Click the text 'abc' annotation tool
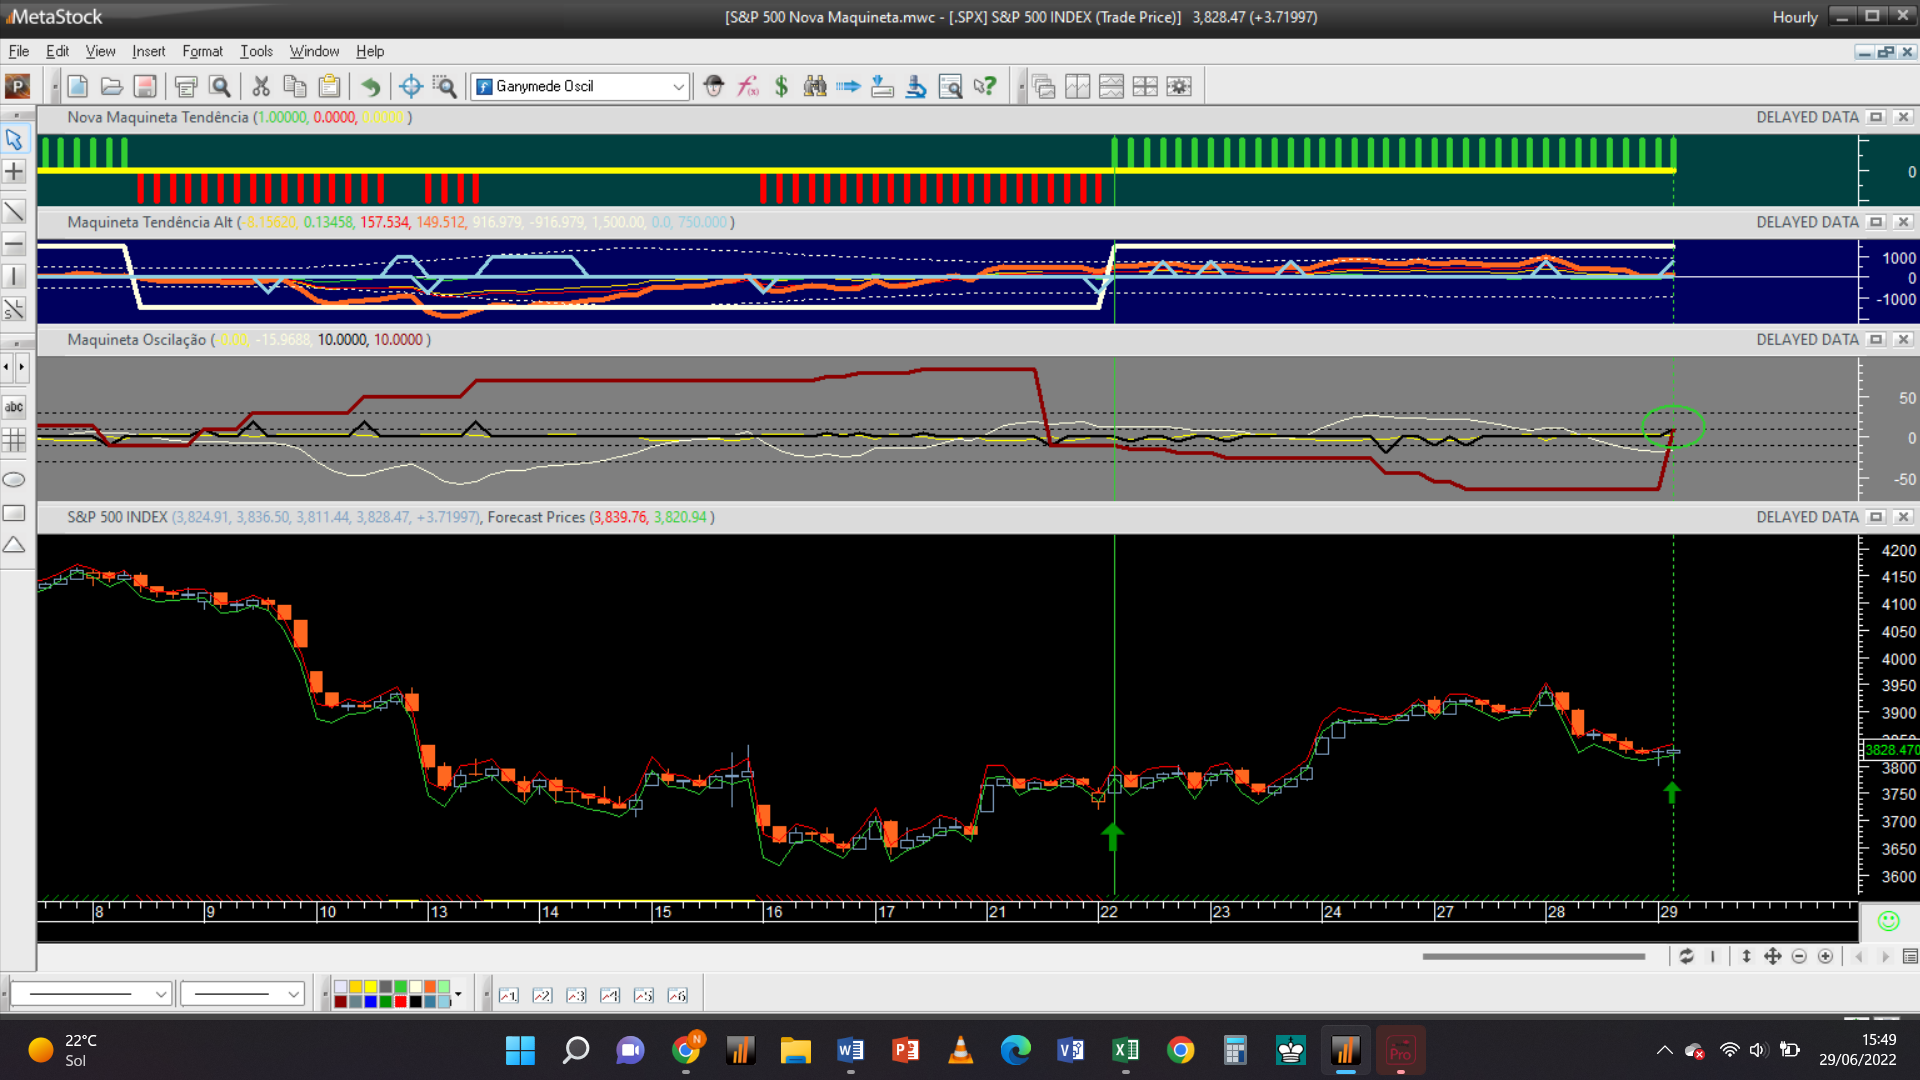 pos(14,407)
